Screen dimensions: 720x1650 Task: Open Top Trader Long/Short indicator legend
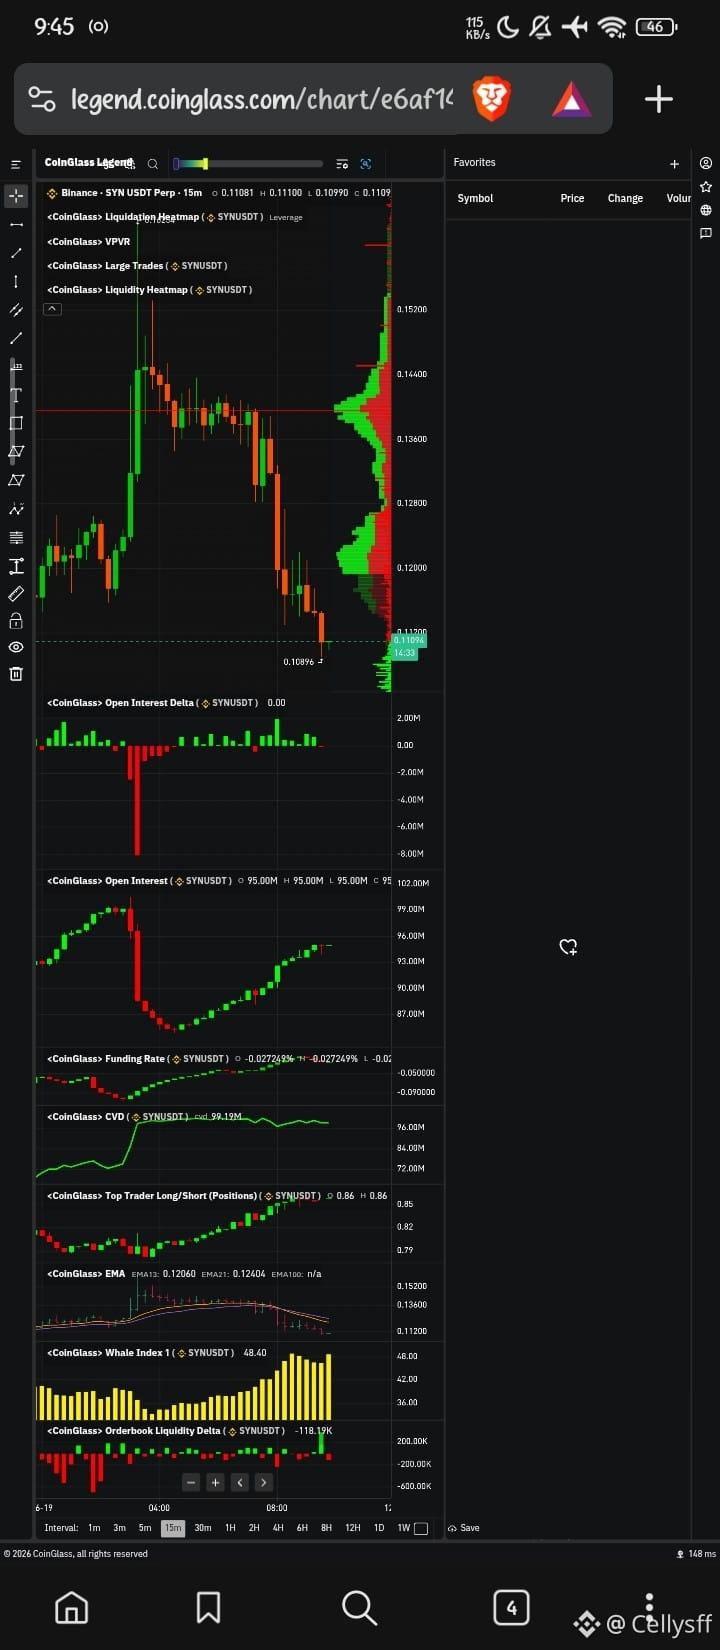tap(152, 1195)
